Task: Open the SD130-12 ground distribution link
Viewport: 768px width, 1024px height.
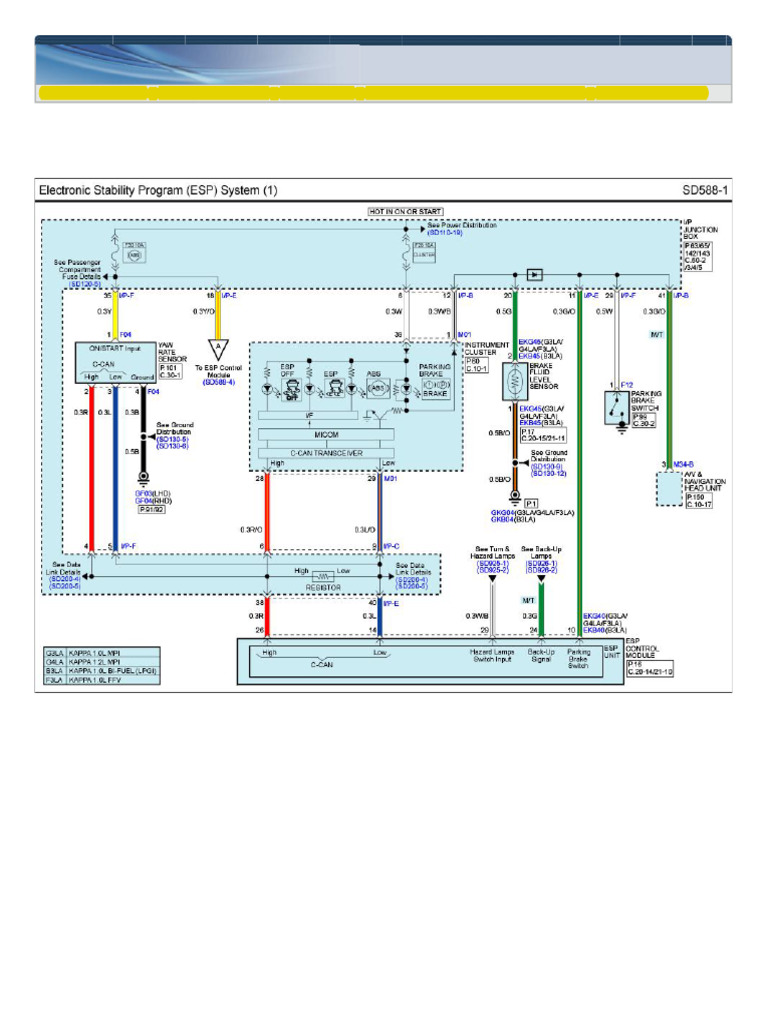Action: [549, 473]
